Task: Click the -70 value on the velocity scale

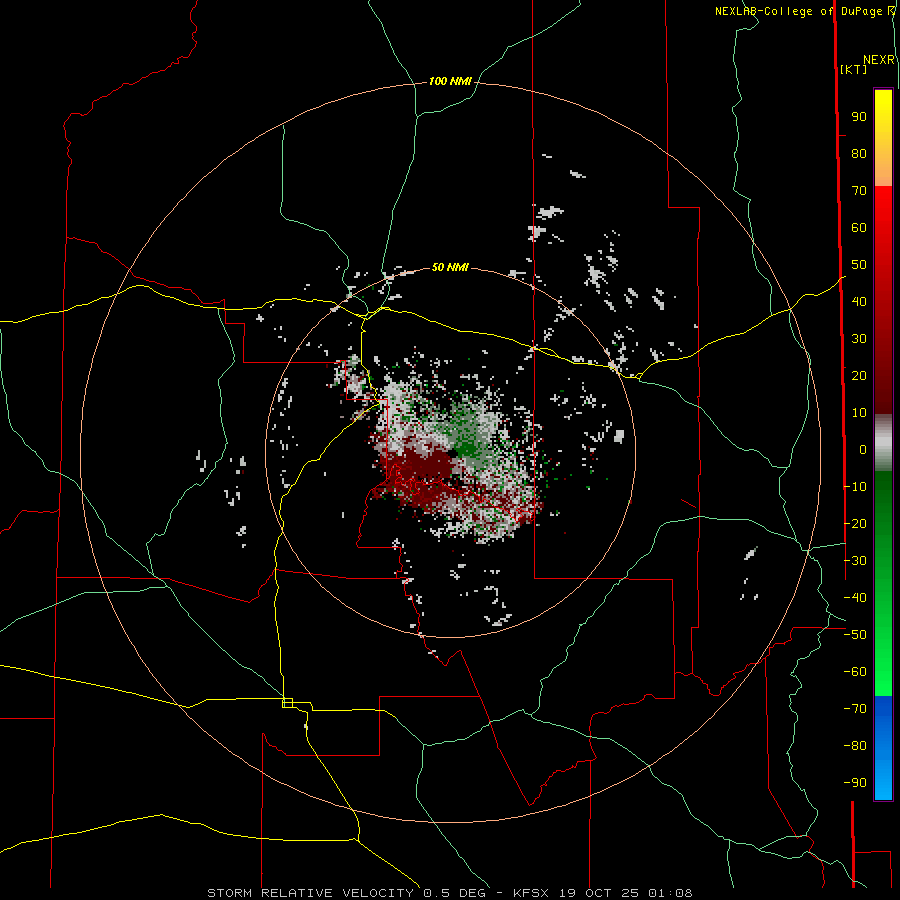Action: tap(855, 709)
